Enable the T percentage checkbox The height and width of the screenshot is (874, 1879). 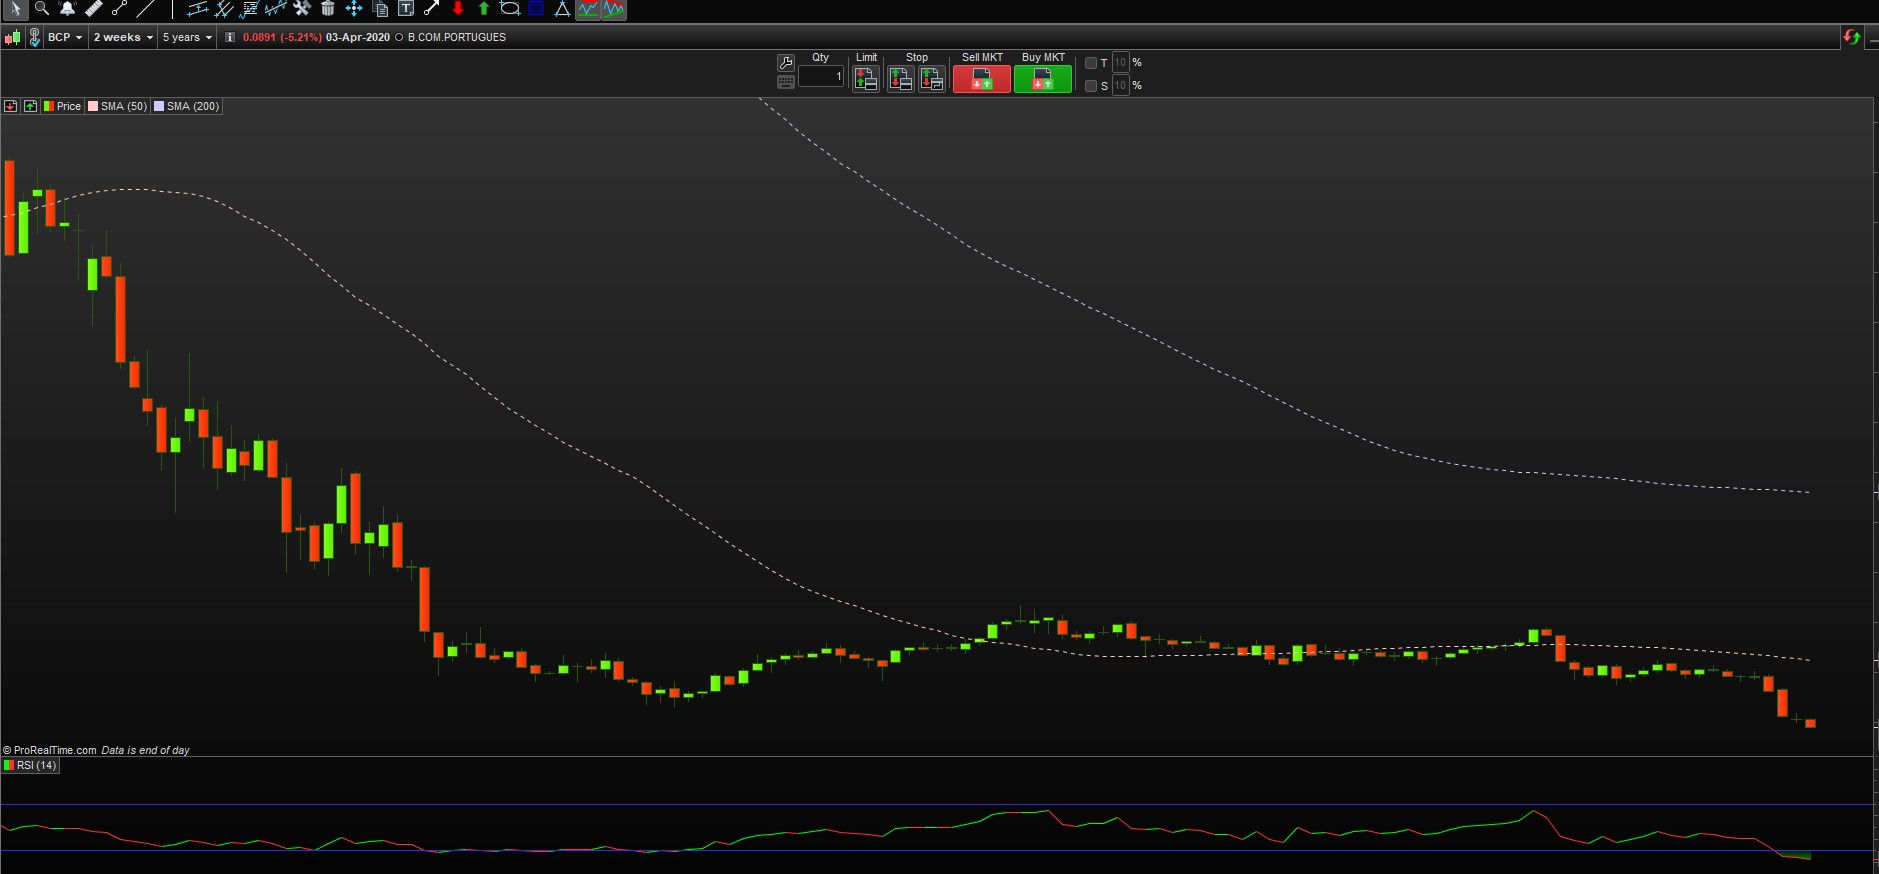(1091, 63)
